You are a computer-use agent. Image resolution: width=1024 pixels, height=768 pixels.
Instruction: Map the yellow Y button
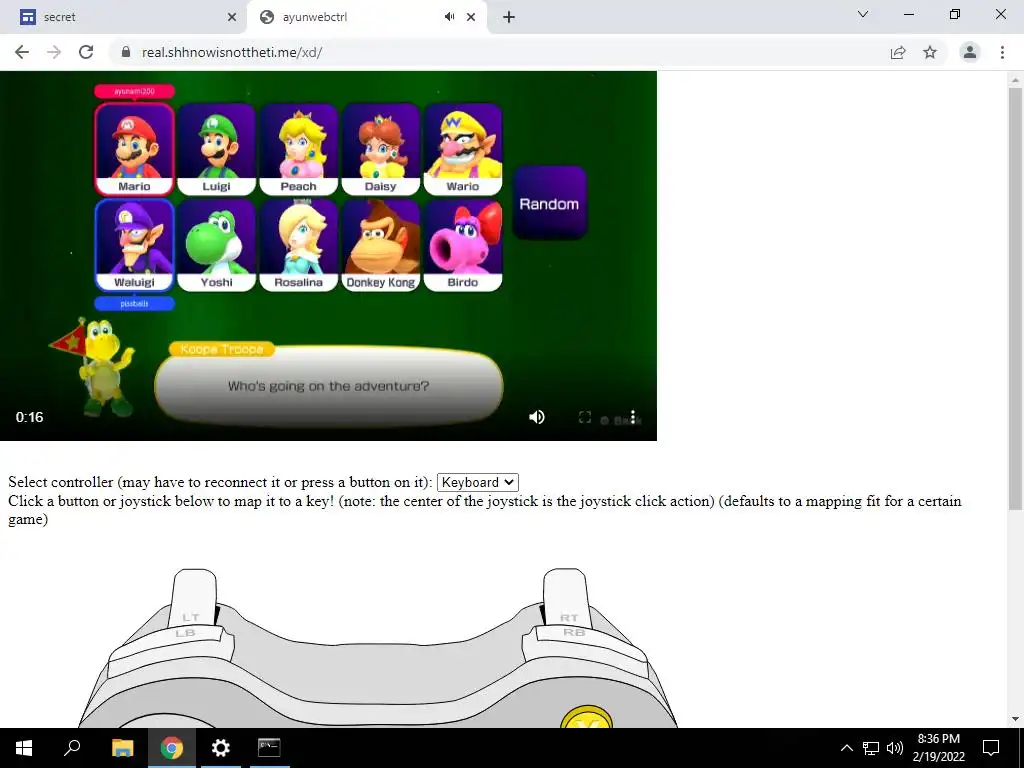pos(586,718)
